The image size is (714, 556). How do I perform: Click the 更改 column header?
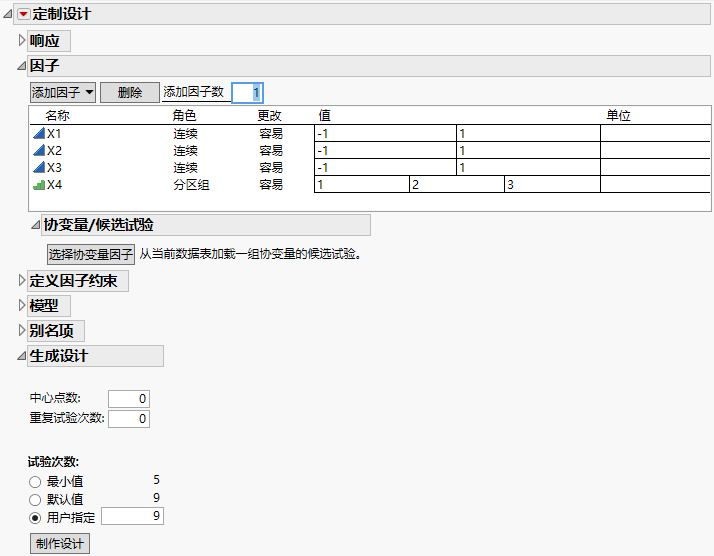270,116
